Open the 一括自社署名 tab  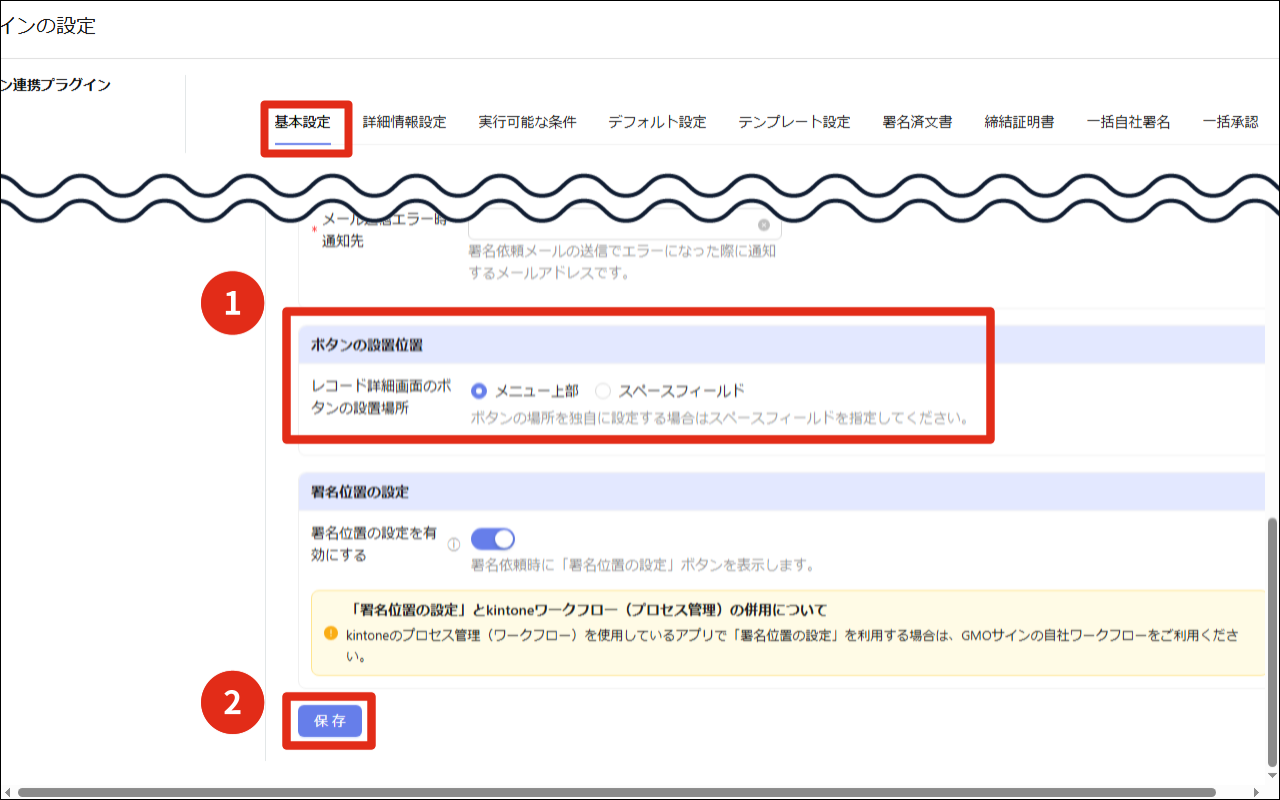(x=1128, y=122)
